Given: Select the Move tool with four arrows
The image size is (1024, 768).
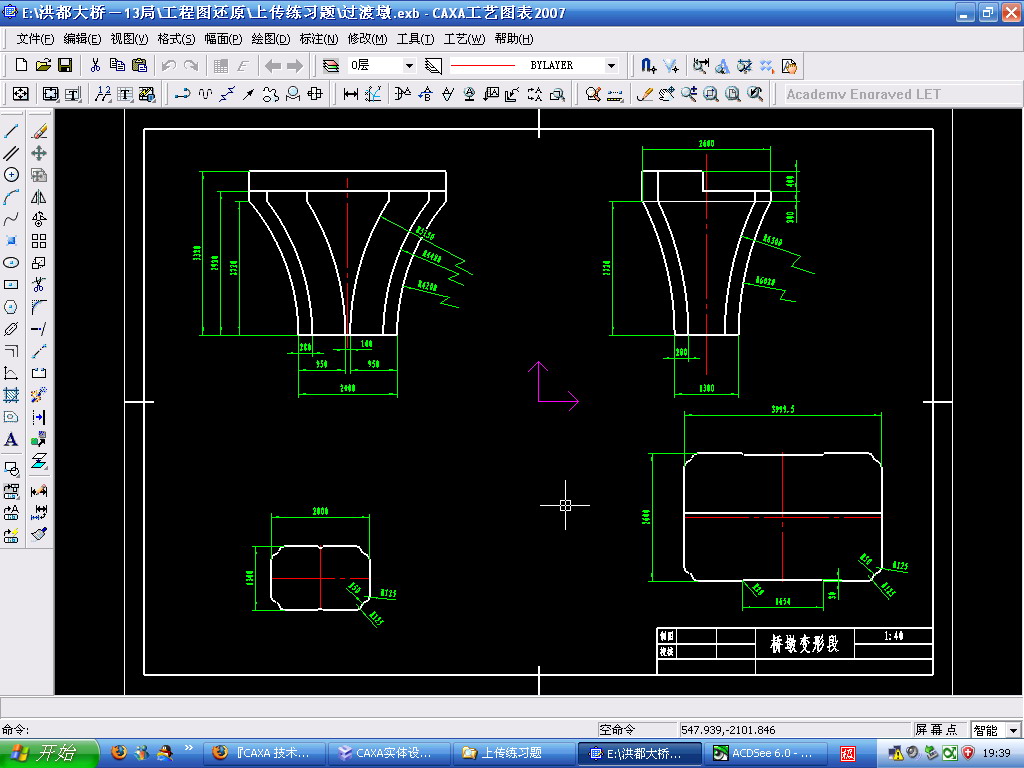Looking at the screenshot, I should [39, 153].
